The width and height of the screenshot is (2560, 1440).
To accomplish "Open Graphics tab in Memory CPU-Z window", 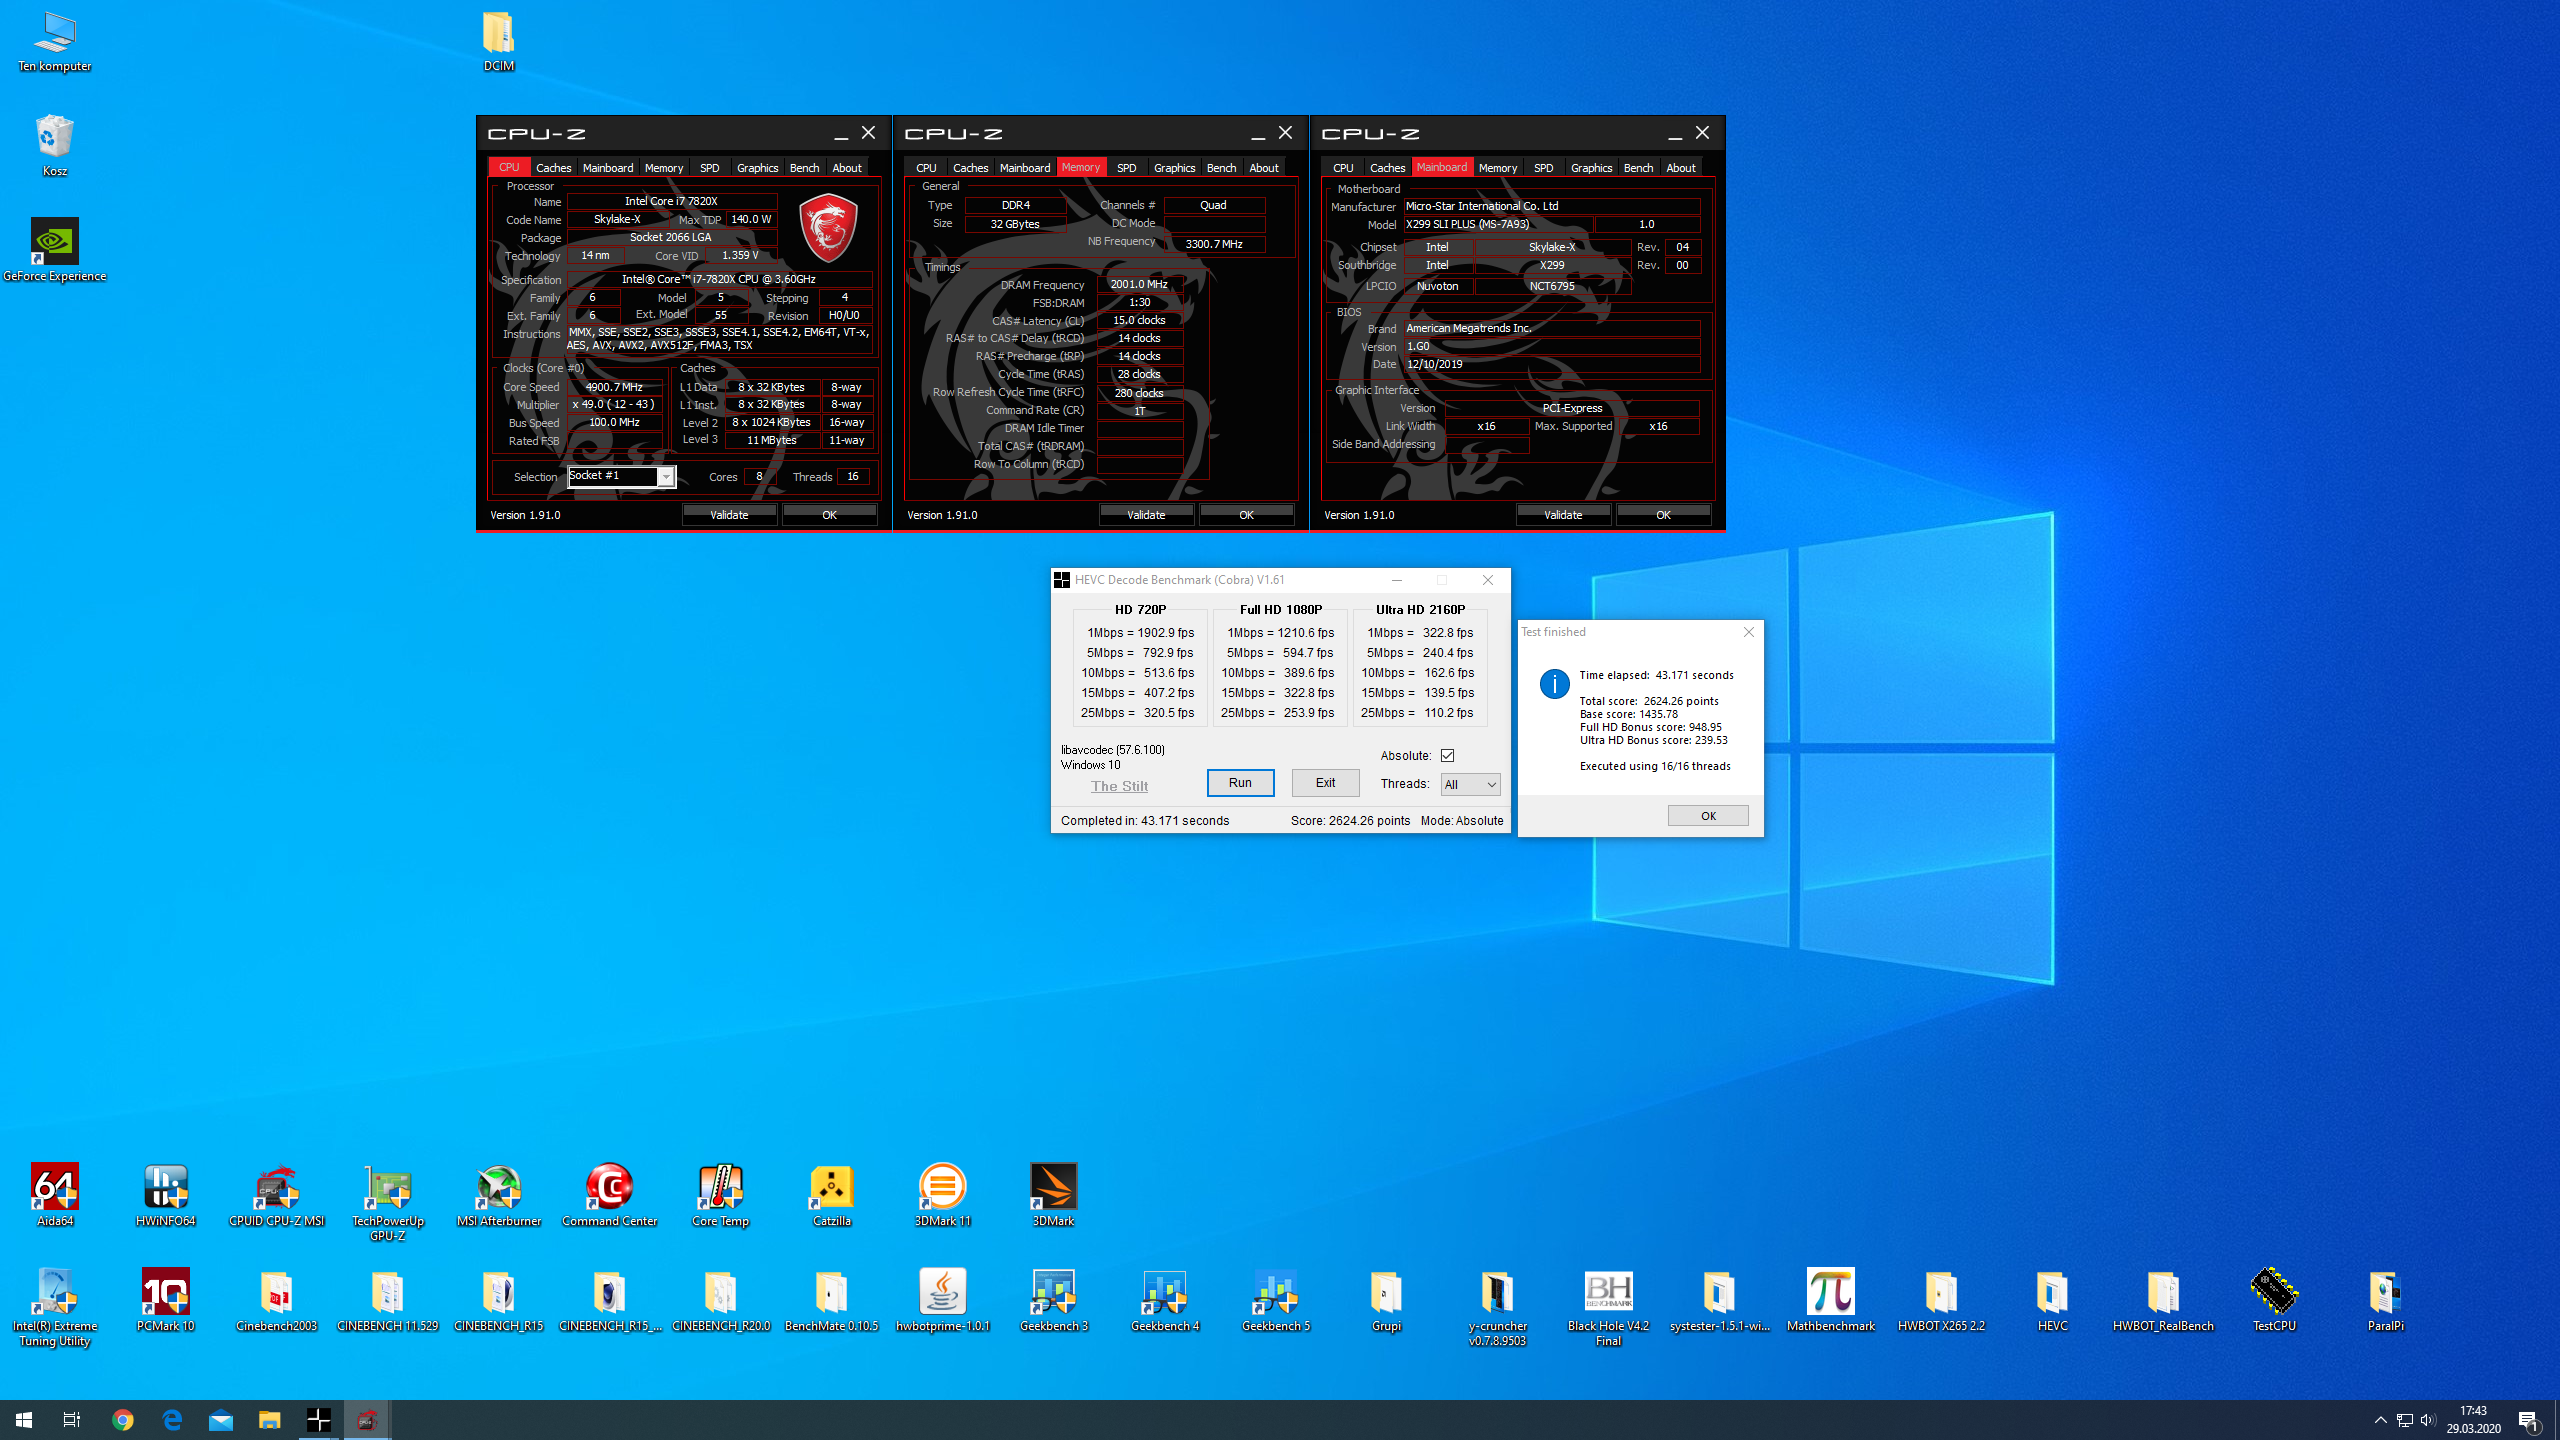I will pyautogui.click(x=1174, y=168).
